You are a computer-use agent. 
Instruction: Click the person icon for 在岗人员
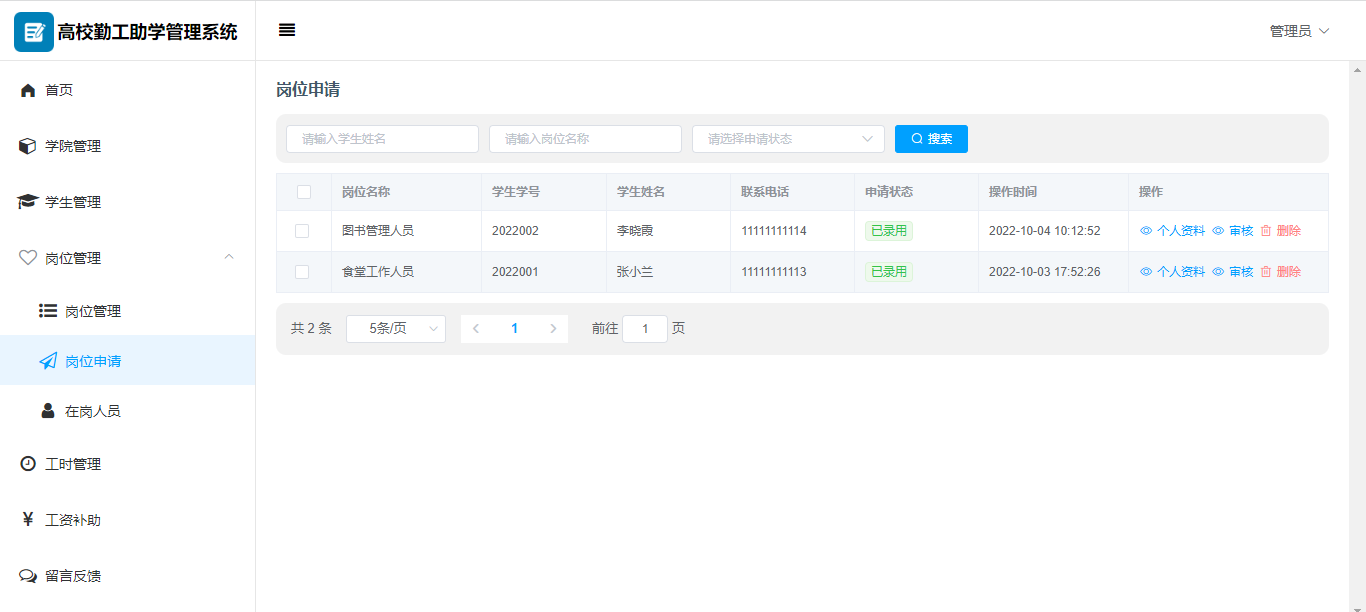(48, 411)
